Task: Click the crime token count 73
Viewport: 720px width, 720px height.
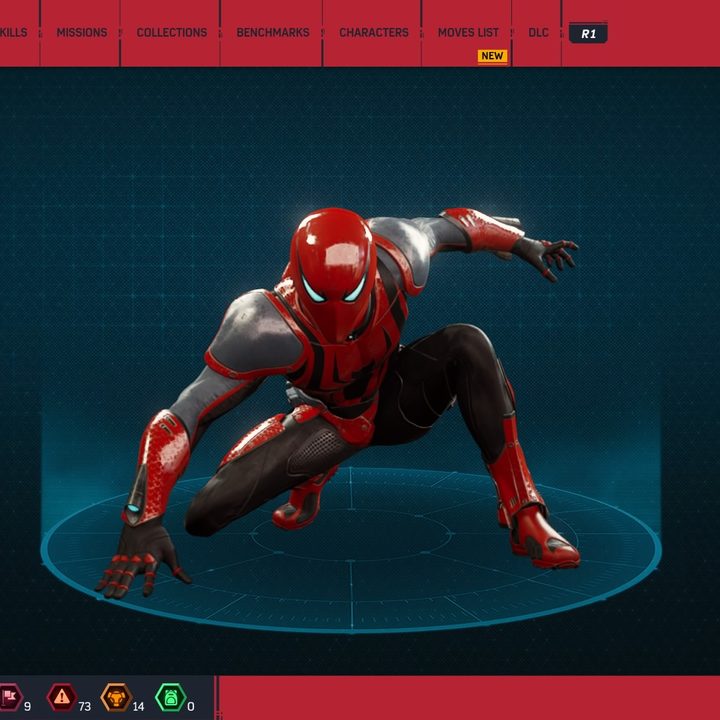Action: [84, 706]
